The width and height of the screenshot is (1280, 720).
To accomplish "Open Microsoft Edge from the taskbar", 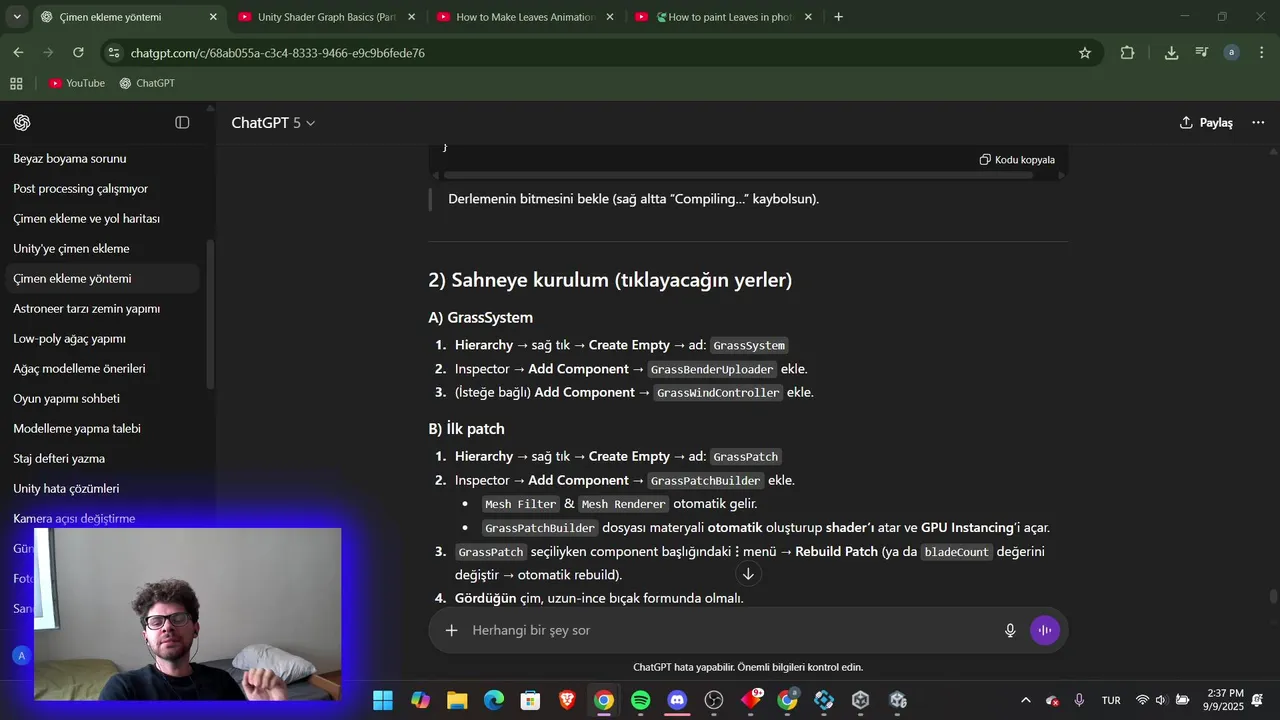I will [494, 700].
